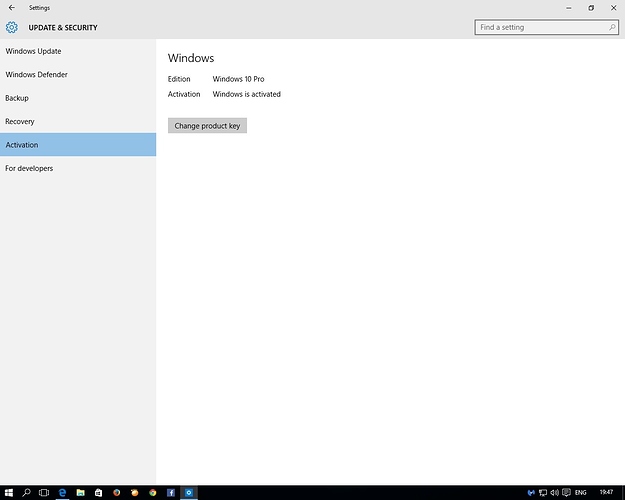Open taskbar search

[x=26, y=493]
